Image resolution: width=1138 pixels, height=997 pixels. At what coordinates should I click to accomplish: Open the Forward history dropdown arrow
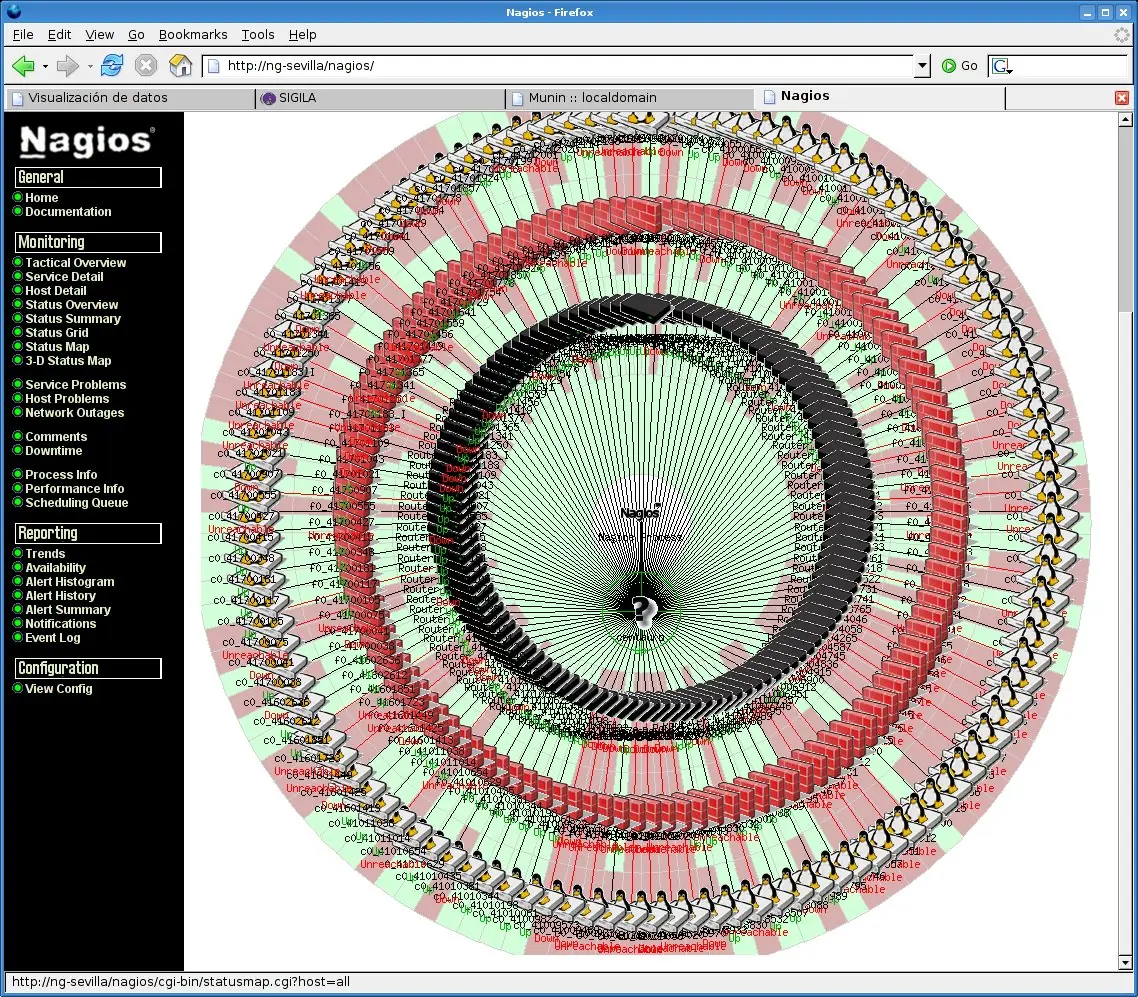click(x=90, y=66)
